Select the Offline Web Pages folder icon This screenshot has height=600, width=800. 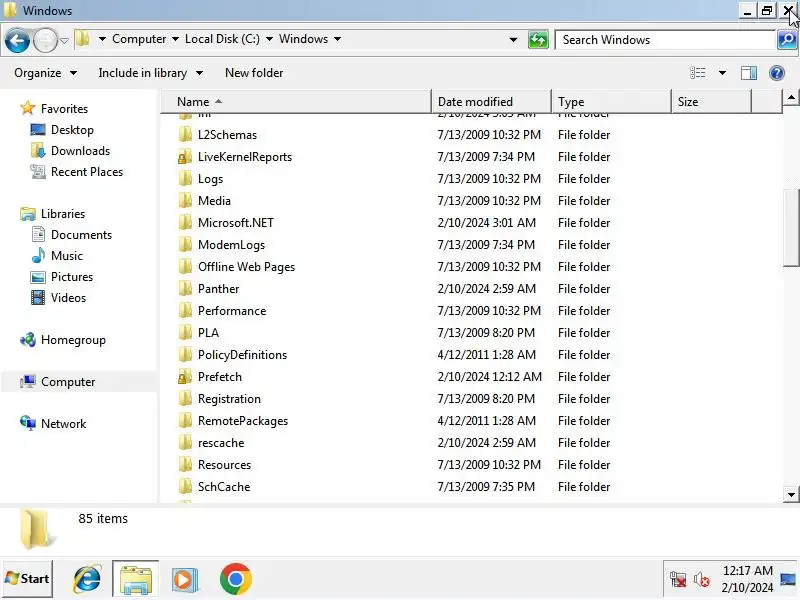pos(185,266)
